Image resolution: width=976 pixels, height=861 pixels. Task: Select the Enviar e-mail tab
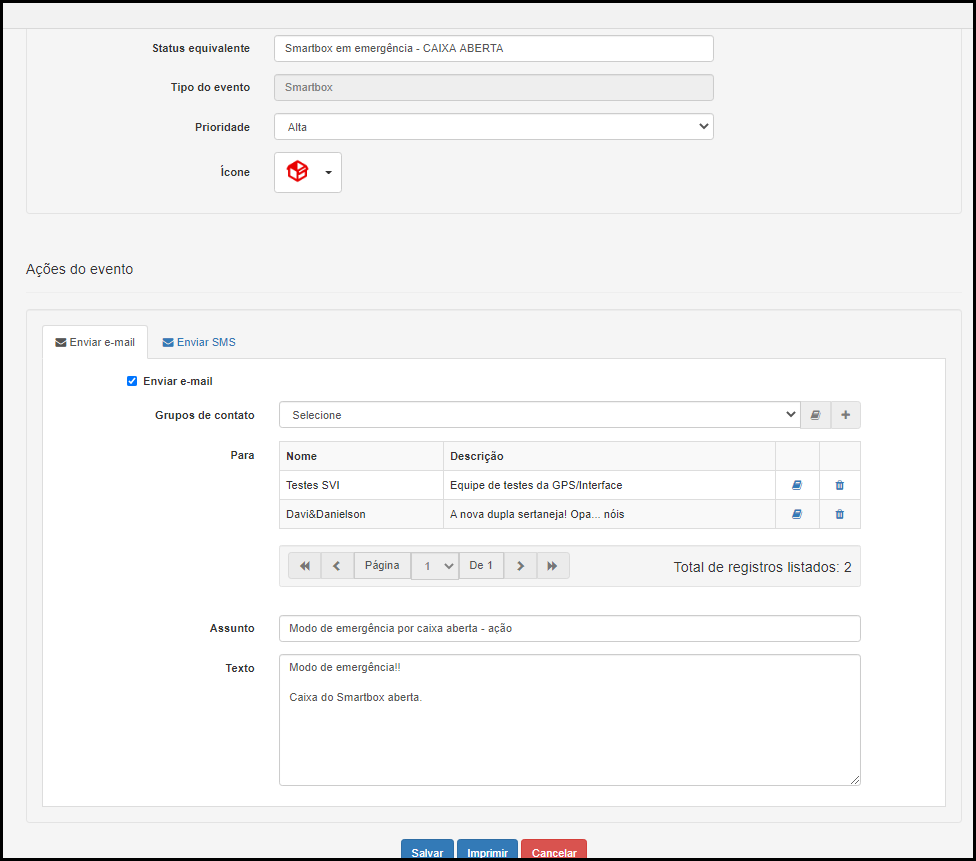pyautogui.click(x=95, y=342)
